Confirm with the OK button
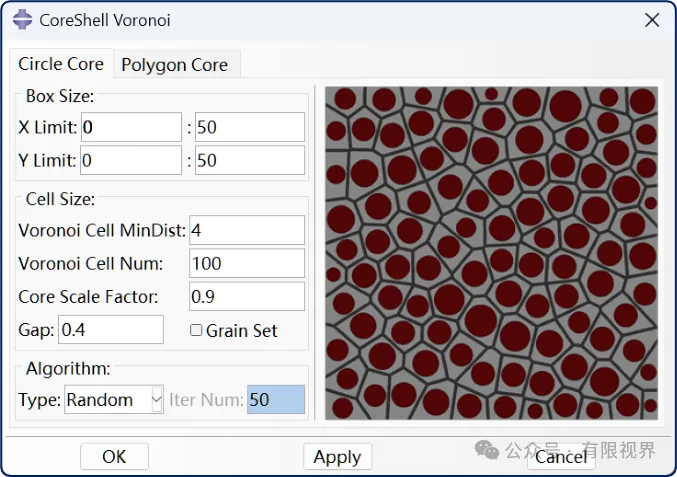677x477 pixels. pos(114,457)
